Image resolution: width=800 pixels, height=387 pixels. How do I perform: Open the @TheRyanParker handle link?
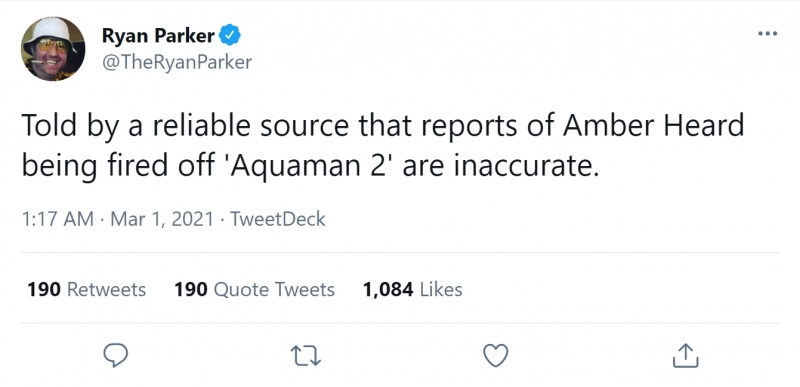[x=177, y=62]
